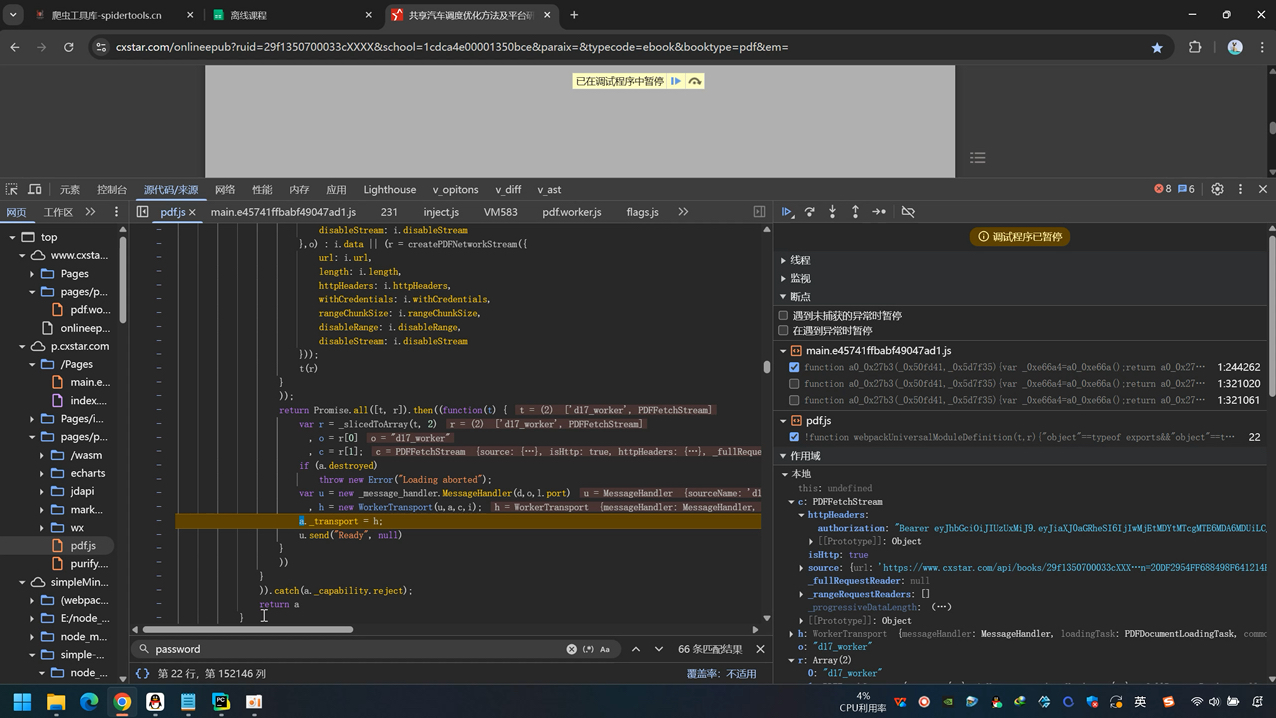Image resolution: width=1276 pixels, height=718 pixels.
Task: Switch to the 控制台 console panel
Action: pos(112,189)
